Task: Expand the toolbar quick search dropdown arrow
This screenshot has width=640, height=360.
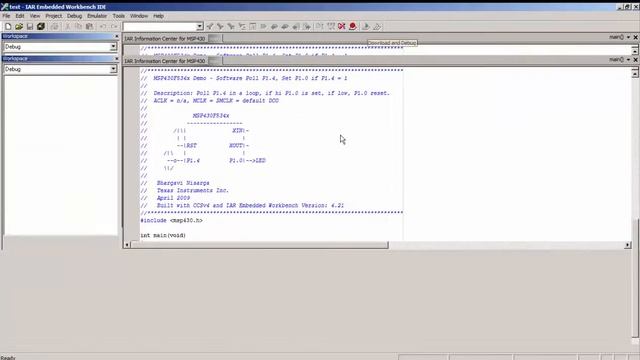Action: (x=200, y=27)
